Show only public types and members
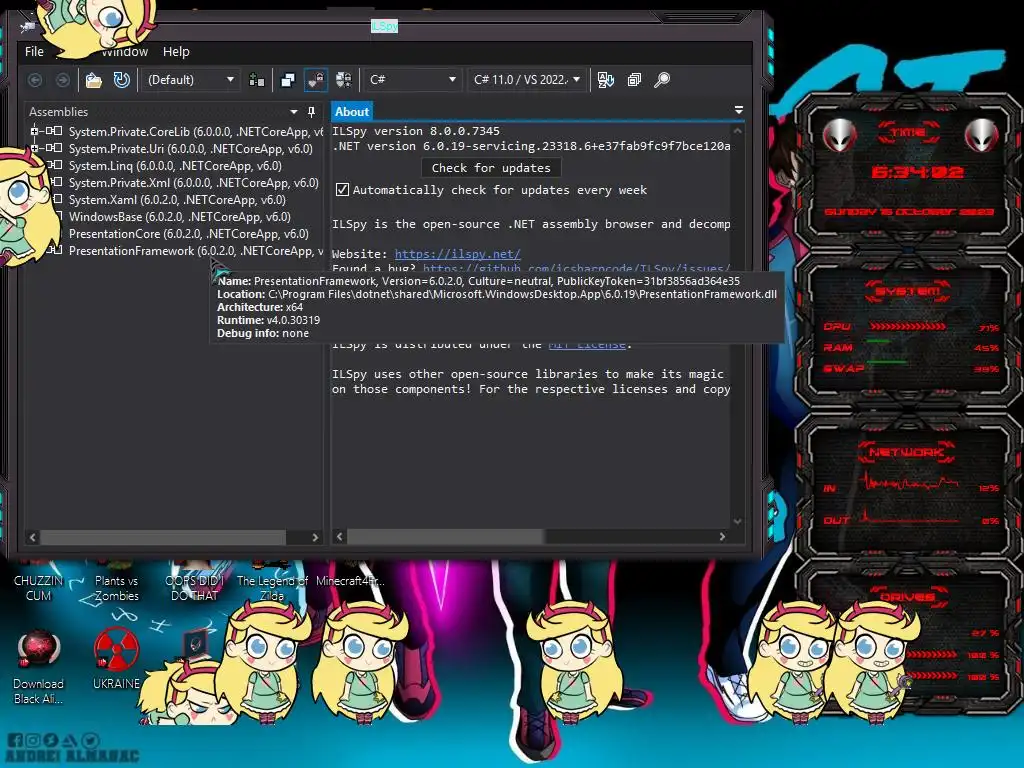 [x=287, y=80]
